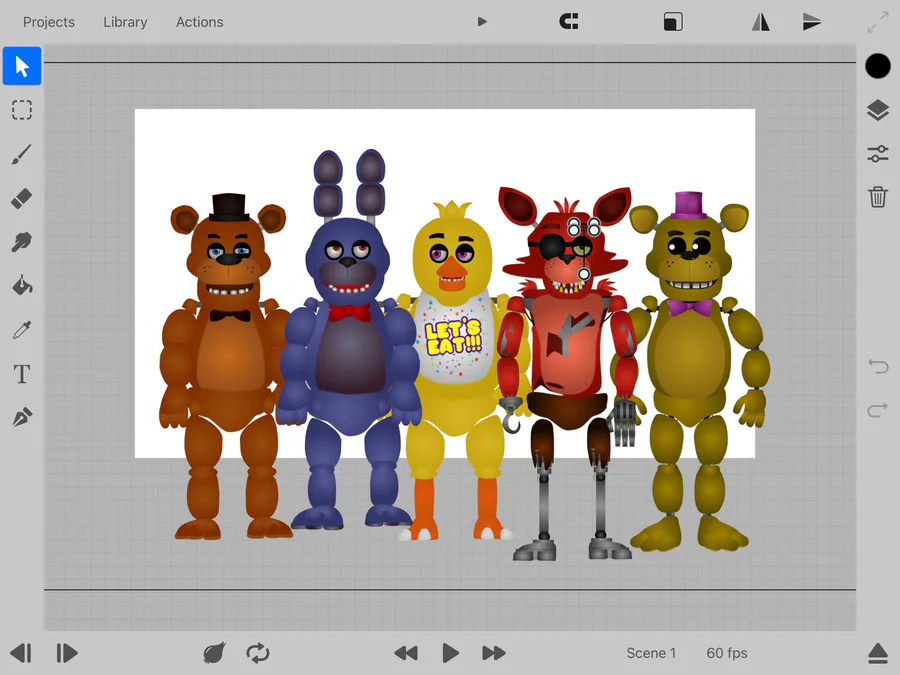The height and width of the screenshot is (675, 900).
Task: Toggle onion skinning
Action: [214, 653]
